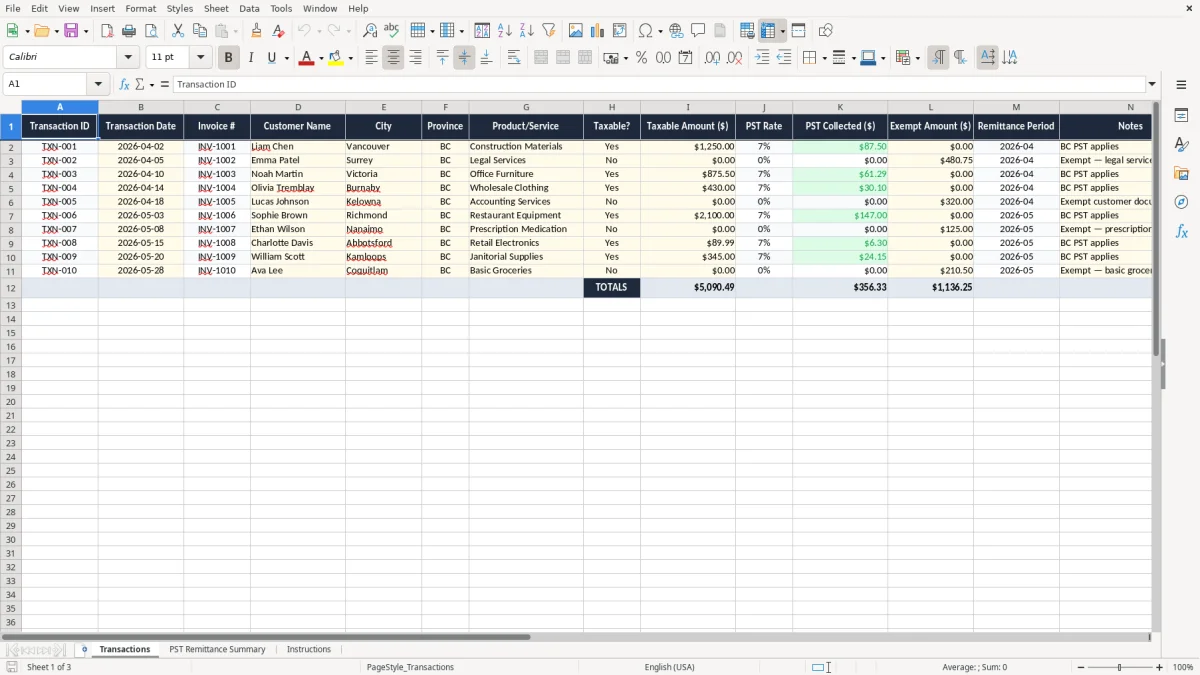Toggle Italic formatting
The image size is (1200, 675).
coord(250,58)
